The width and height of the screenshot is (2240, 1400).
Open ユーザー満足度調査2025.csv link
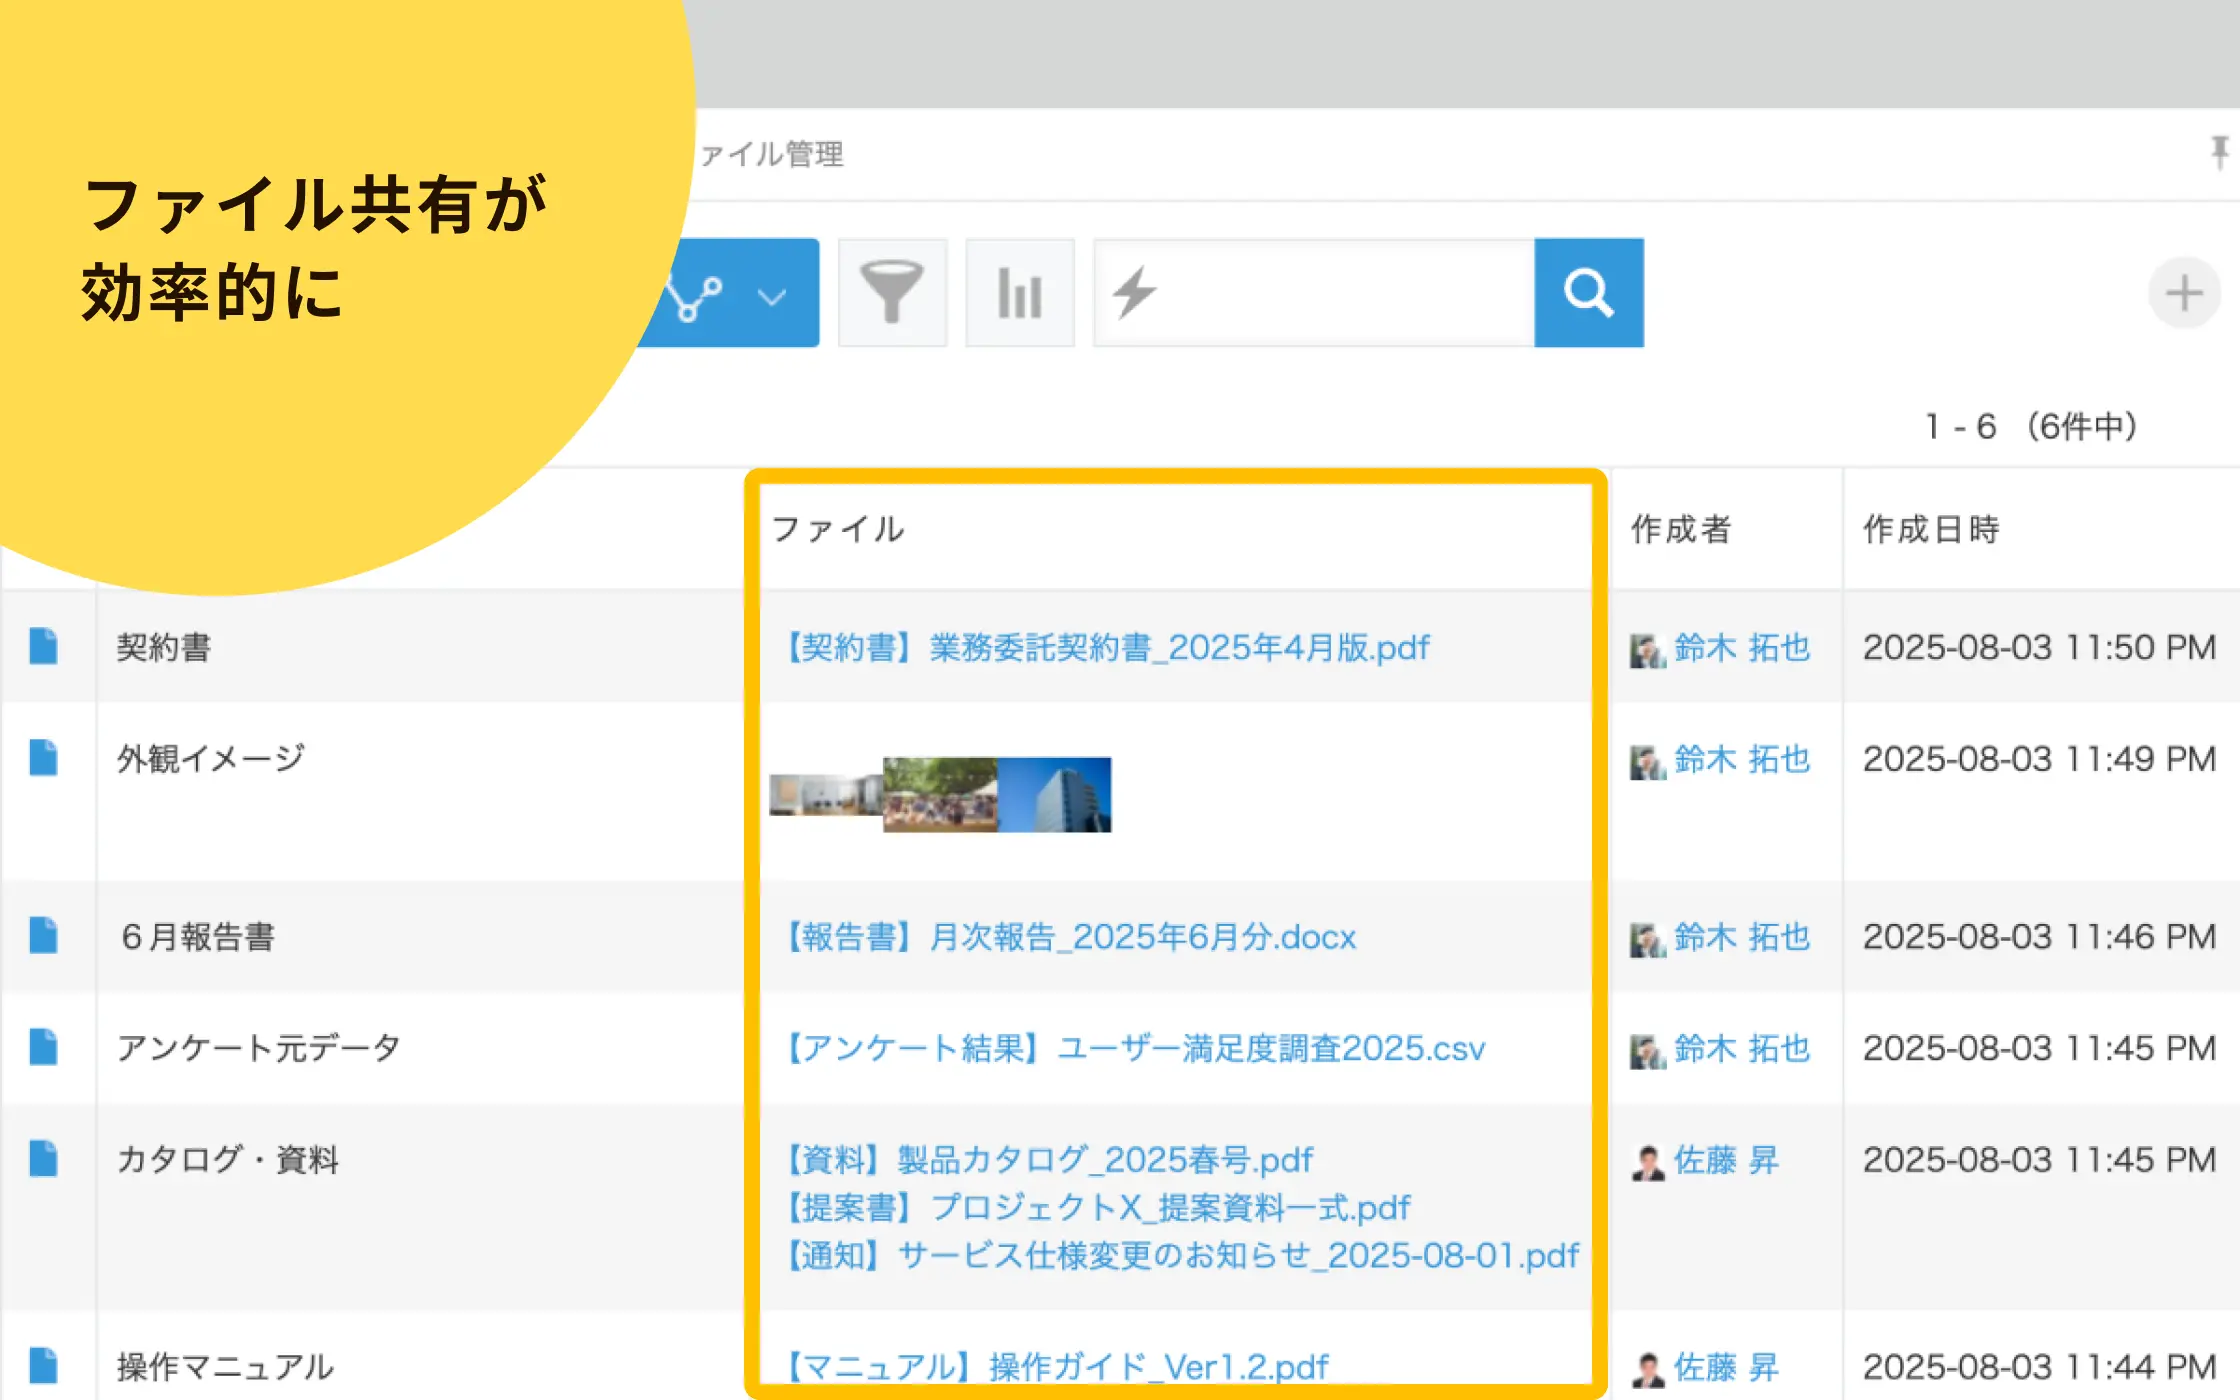(x=1136, y=1048)
